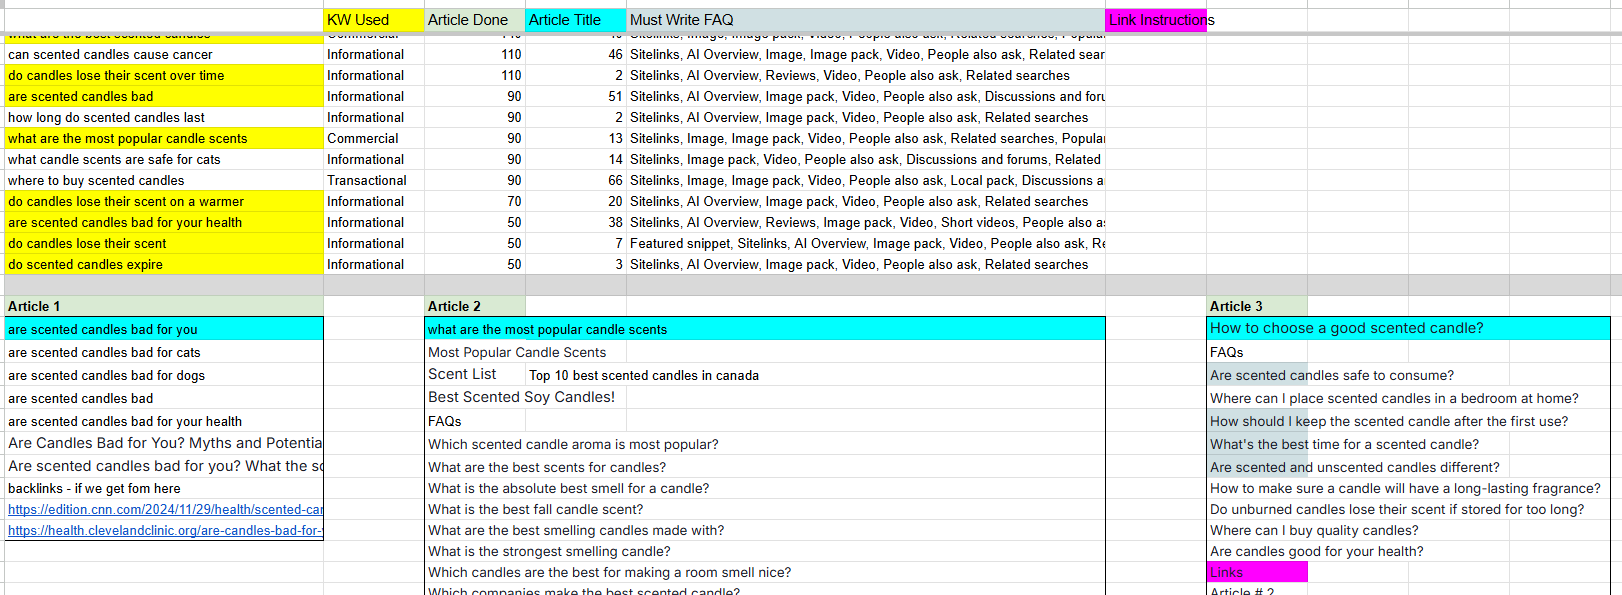The image size is (1622, 595).
Task: Select 'what candle scents are safe for cats'
Action: click(x=164, y=160)
